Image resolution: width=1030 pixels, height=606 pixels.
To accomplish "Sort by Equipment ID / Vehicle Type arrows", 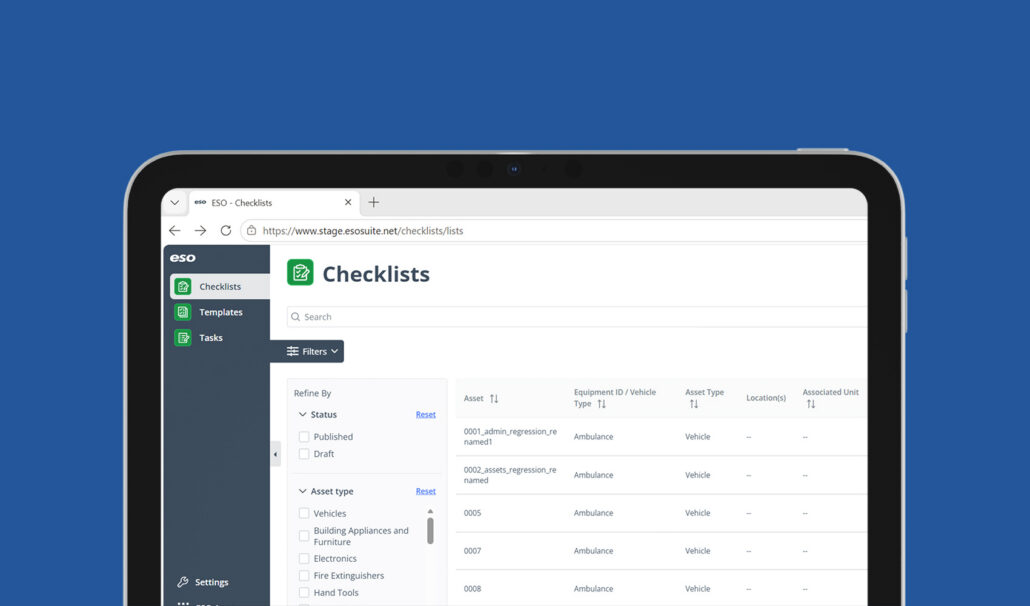I will 601,404.
